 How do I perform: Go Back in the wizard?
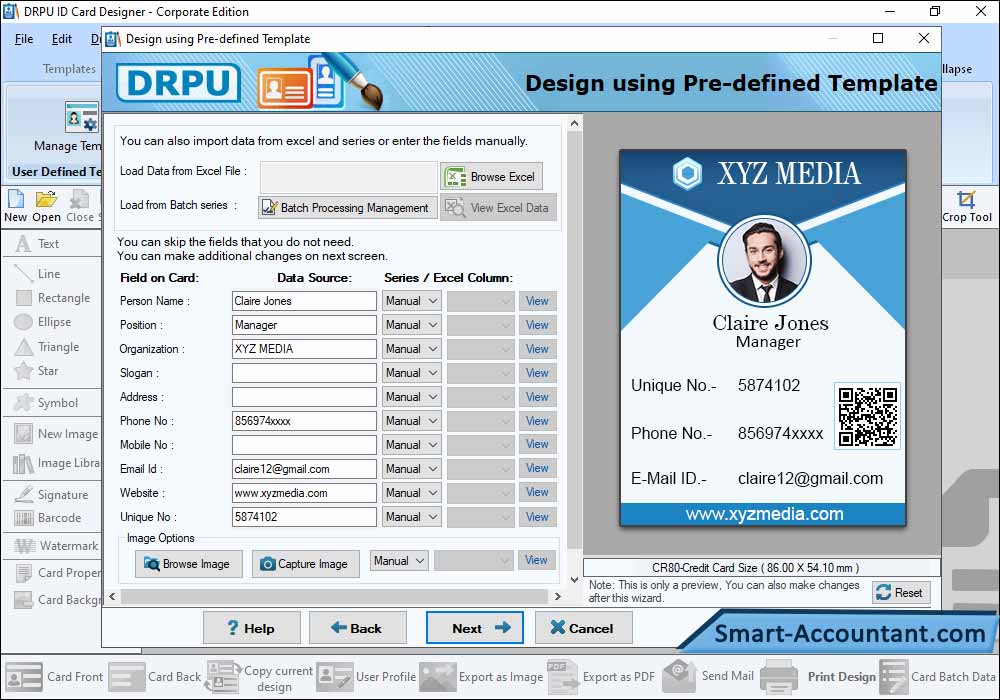click(357, 628)
